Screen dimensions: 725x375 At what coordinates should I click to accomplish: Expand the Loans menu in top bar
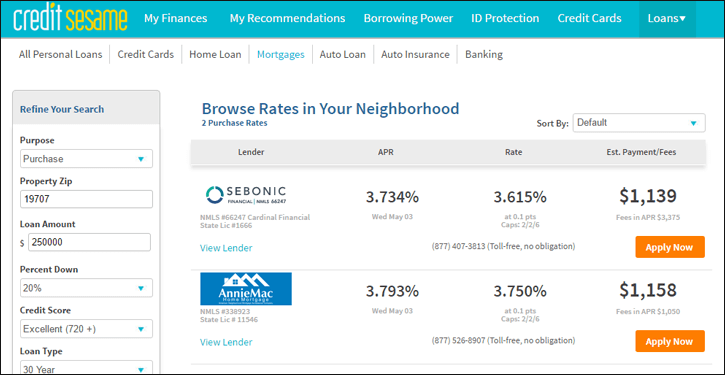coord(667,19)
